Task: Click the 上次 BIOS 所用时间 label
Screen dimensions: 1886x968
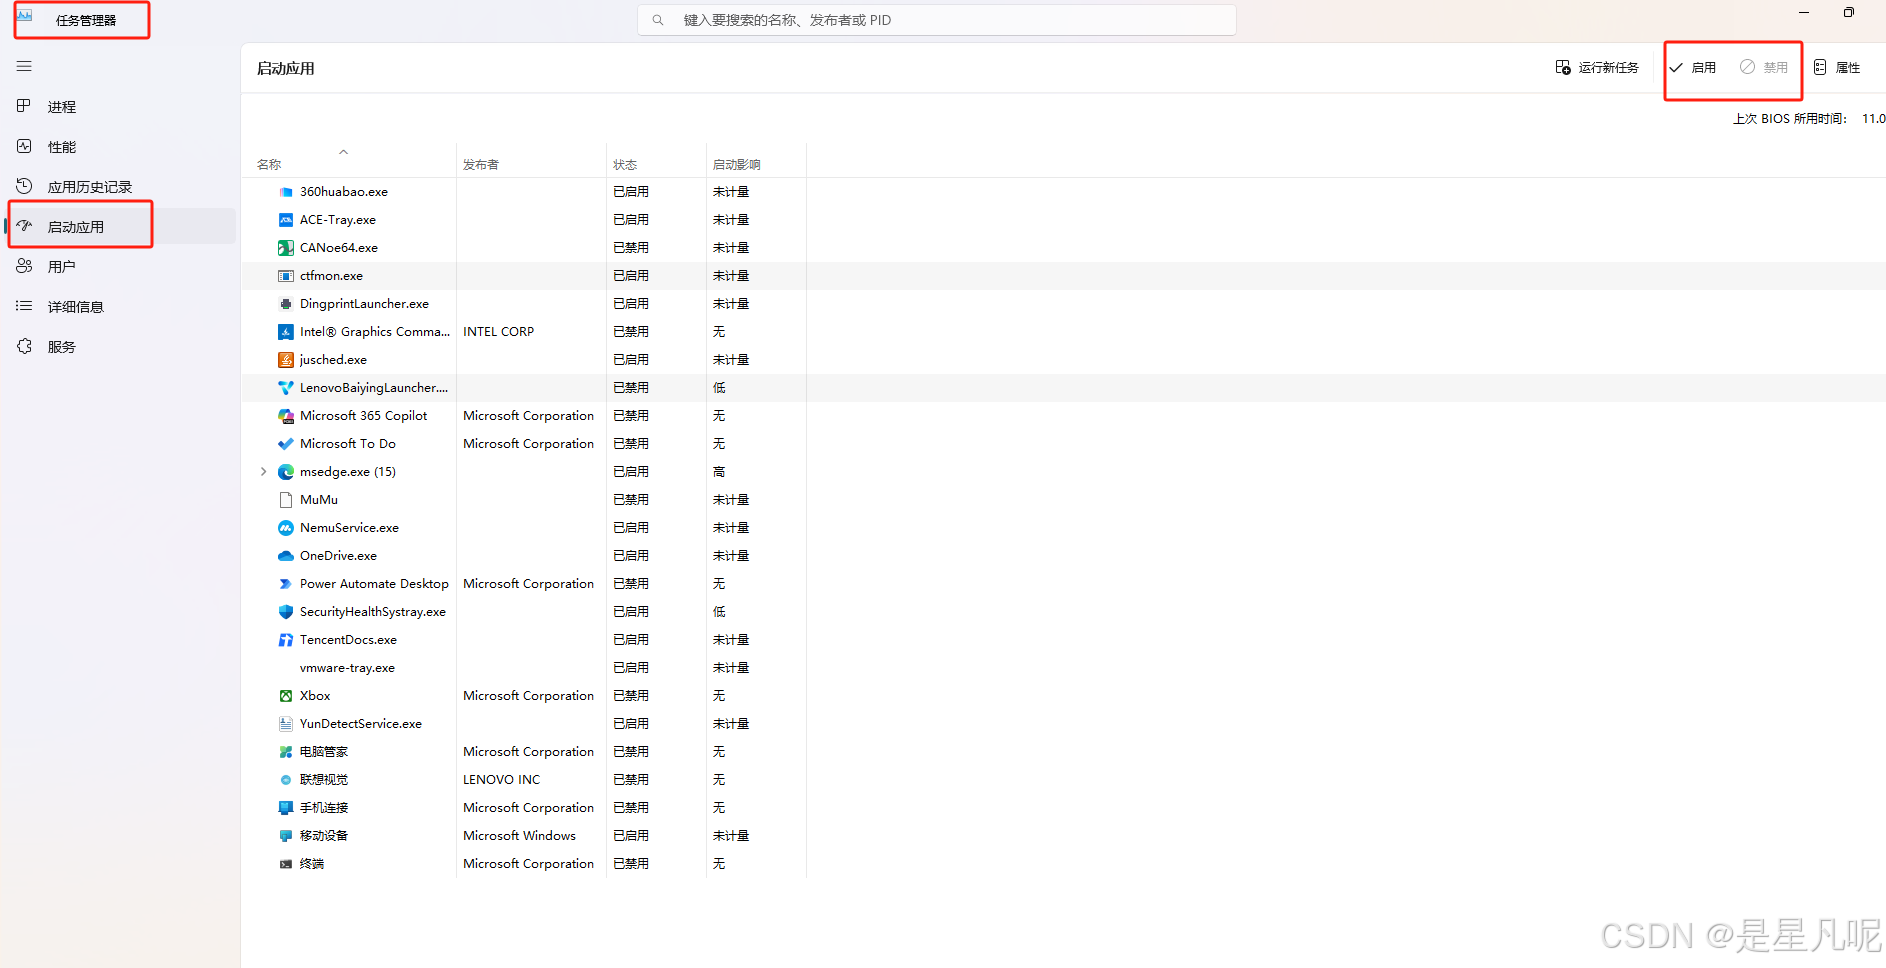Action: click(x=1790, y=119)
